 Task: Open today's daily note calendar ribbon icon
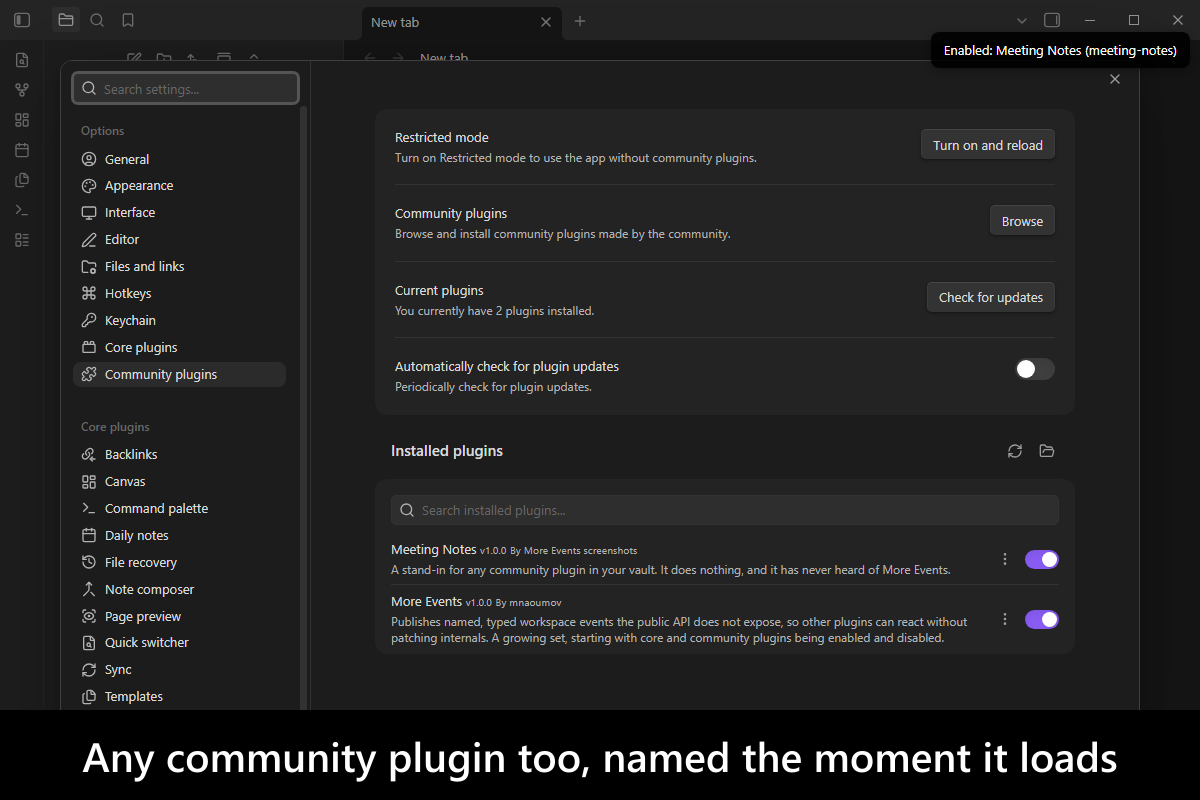click(x=22, y=150)
